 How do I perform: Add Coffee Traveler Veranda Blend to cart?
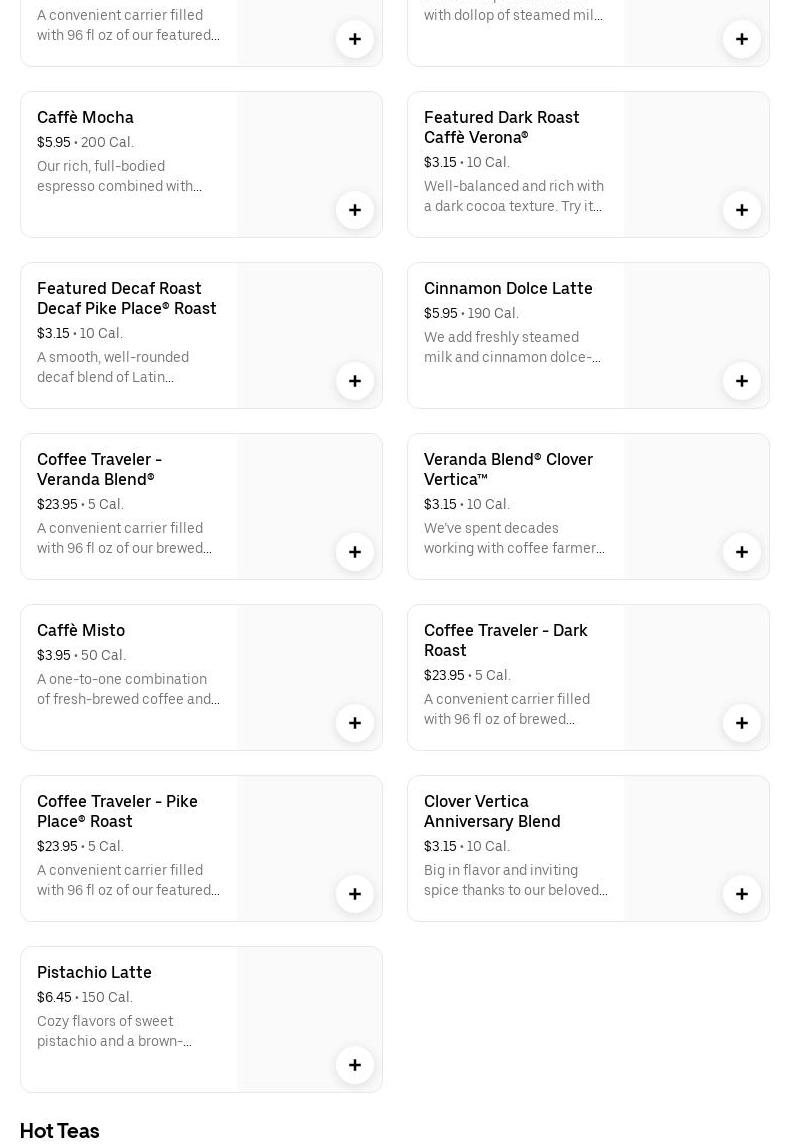pyautogui.click(x=355, y=552)
